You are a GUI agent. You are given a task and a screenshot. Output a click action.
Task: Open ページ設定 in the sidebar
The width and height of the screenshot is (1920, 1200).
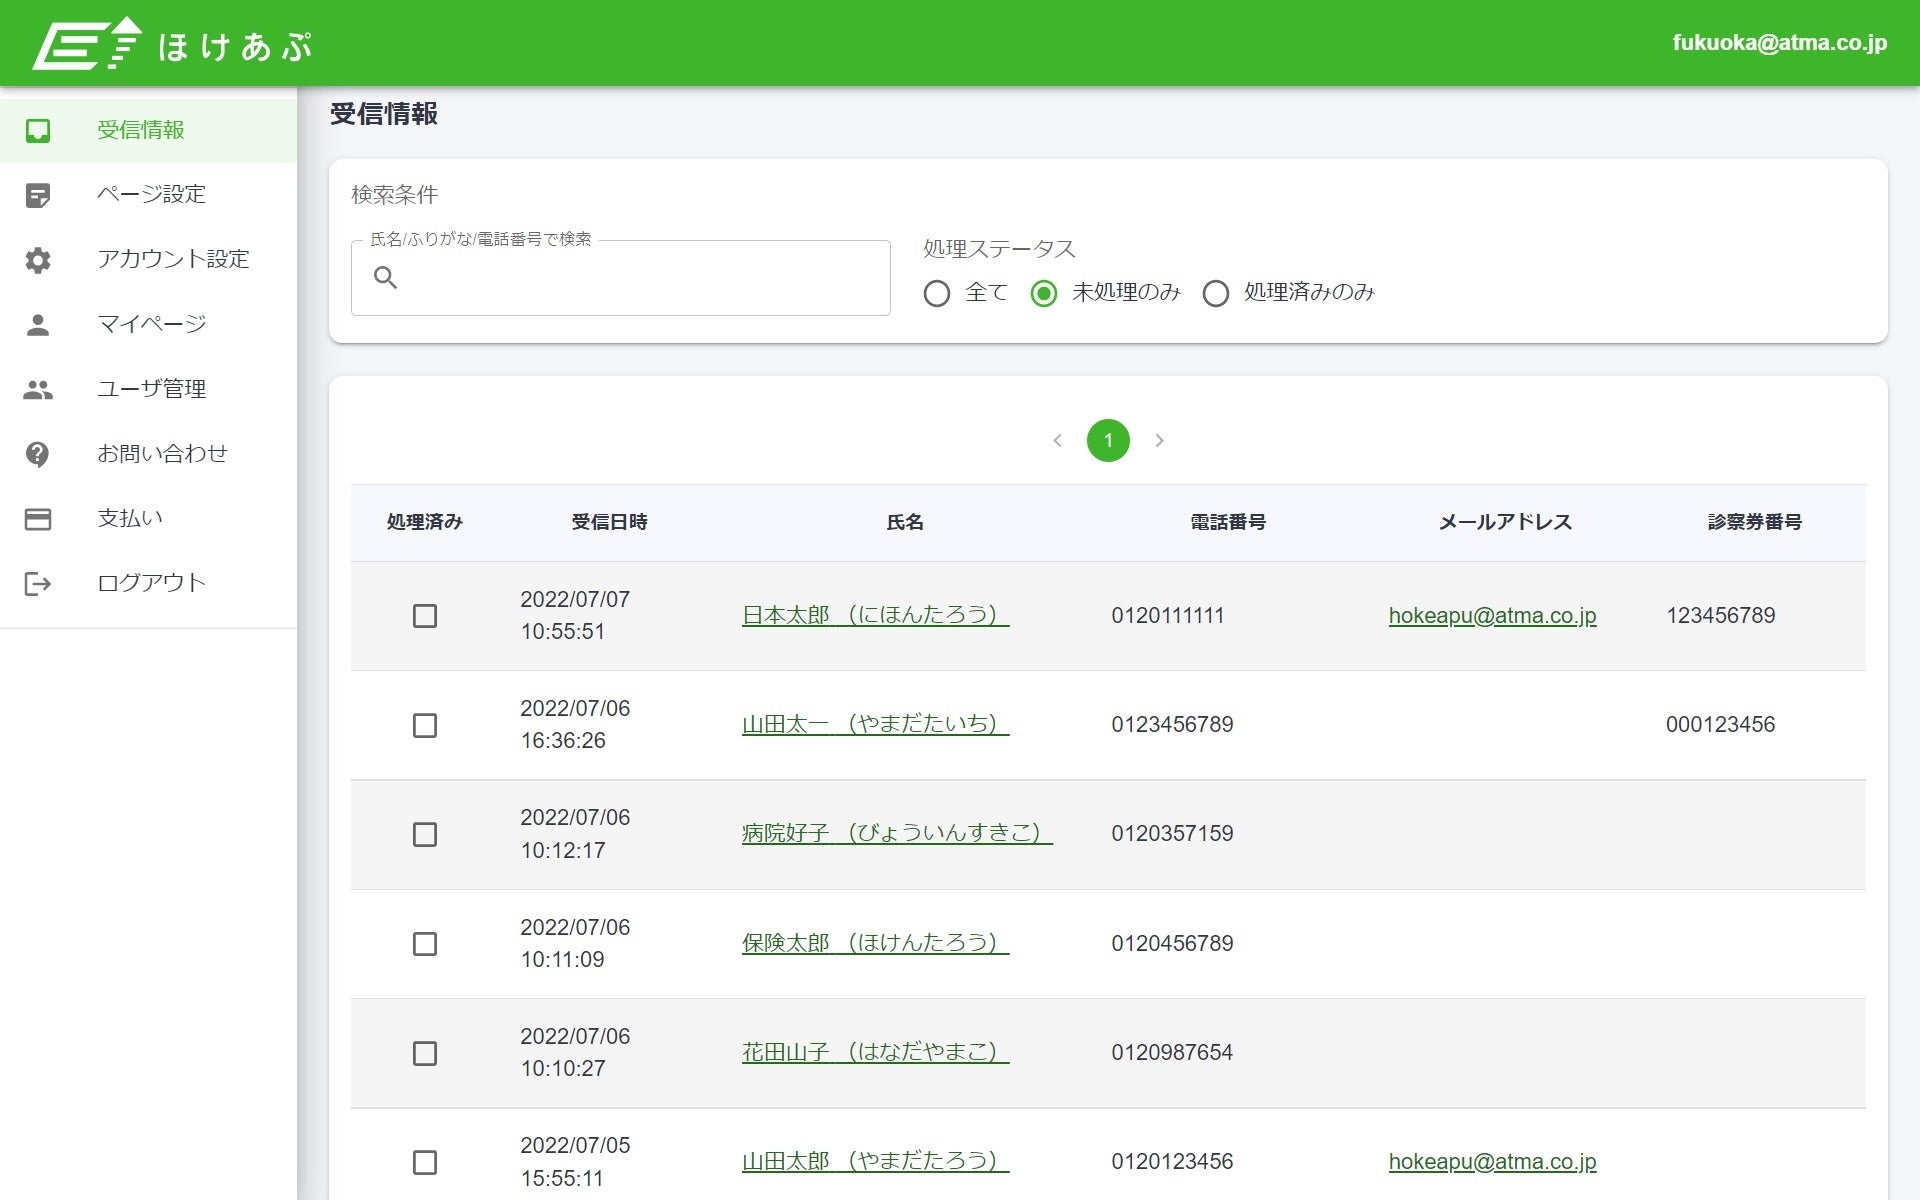(x=151, y=194)
